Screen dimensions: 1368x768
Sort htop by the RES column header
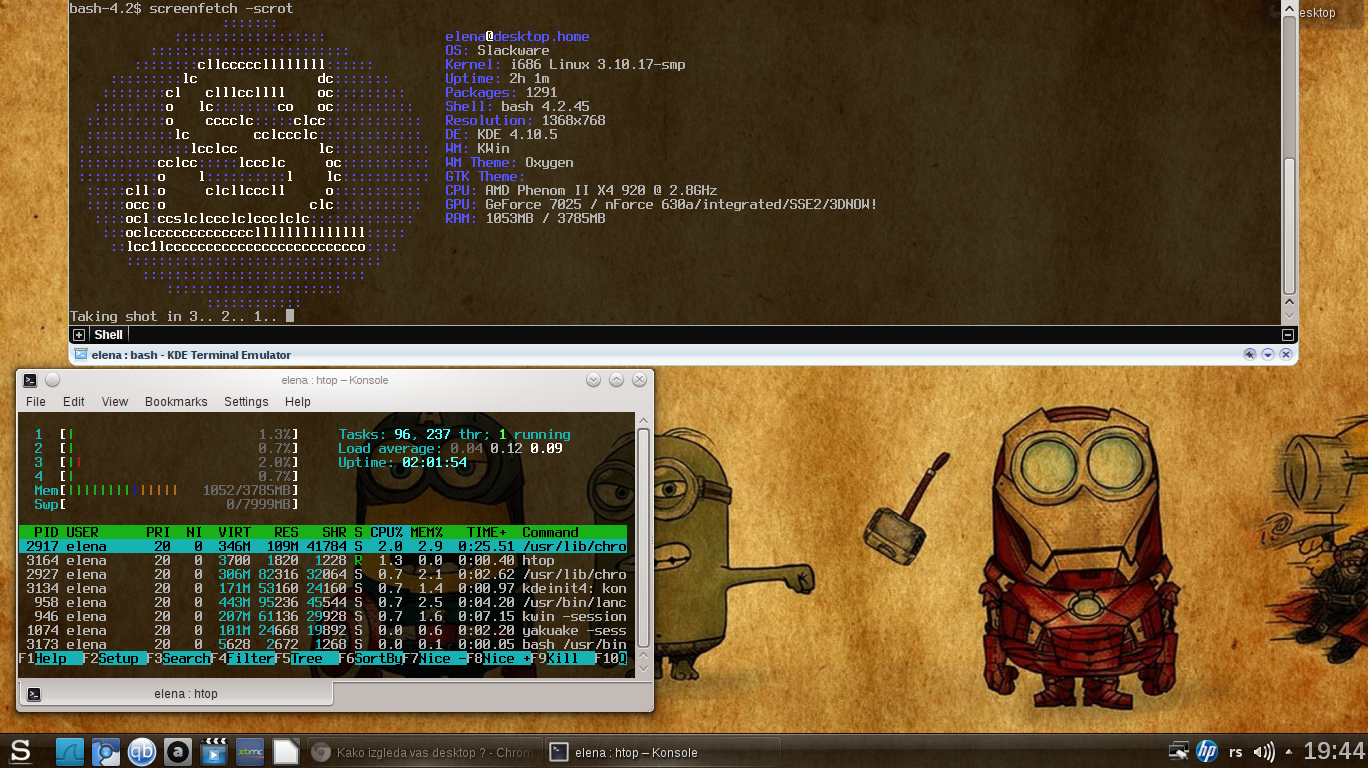[x=286, y=532]
